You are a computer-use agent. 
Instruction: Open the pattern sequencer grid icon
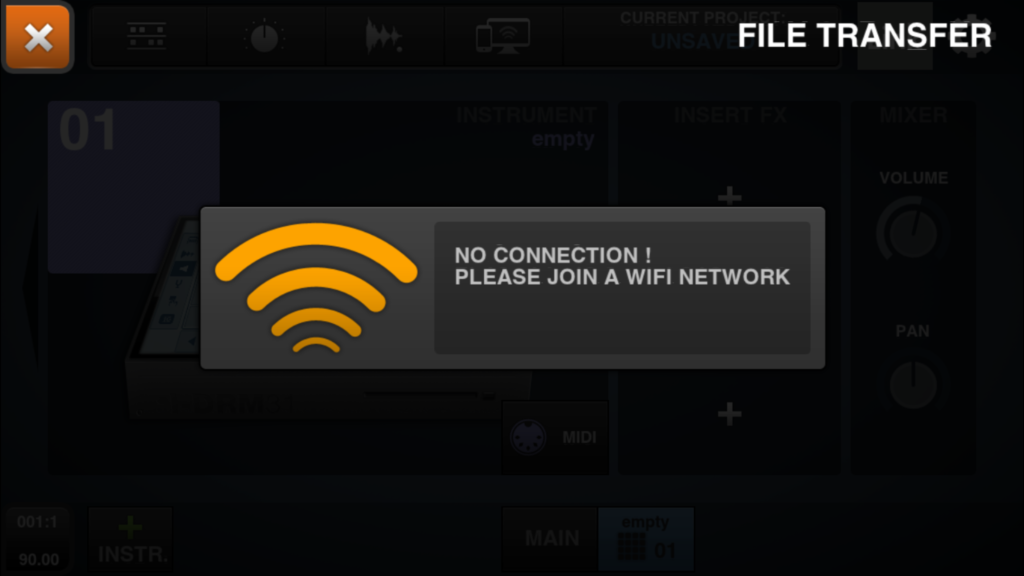pyautogui.click(x=146, y=36)
